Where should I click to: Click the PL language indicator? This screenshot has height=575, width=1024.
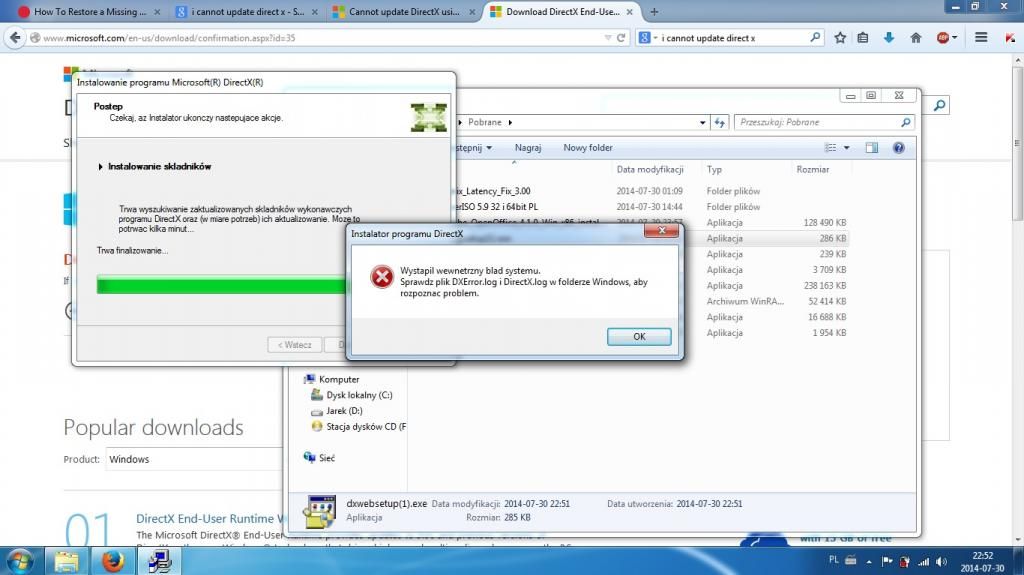pyautogui.click(x=833, y=559)
